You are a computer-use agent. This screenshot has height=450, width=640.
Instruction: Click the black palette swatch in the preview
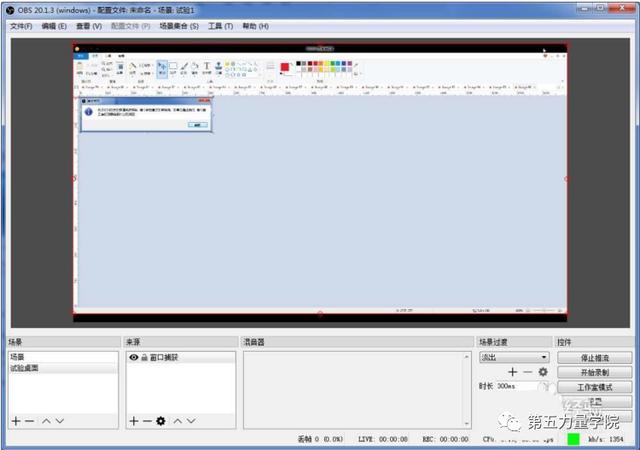pos(298,63)
